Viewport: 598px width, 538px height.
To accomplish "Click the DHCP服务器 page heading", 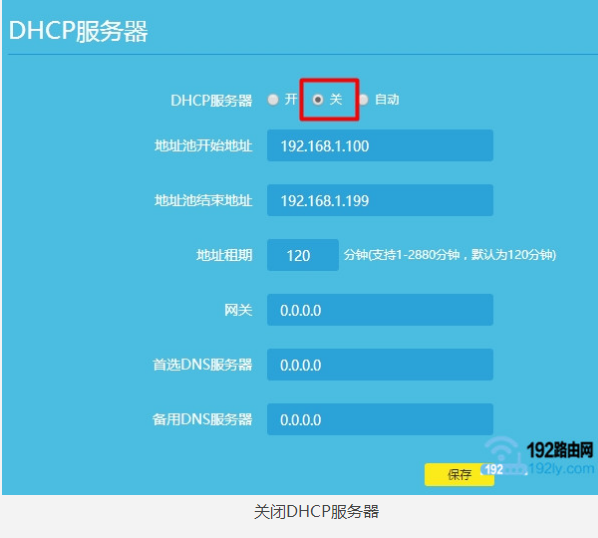I will 78,31.
